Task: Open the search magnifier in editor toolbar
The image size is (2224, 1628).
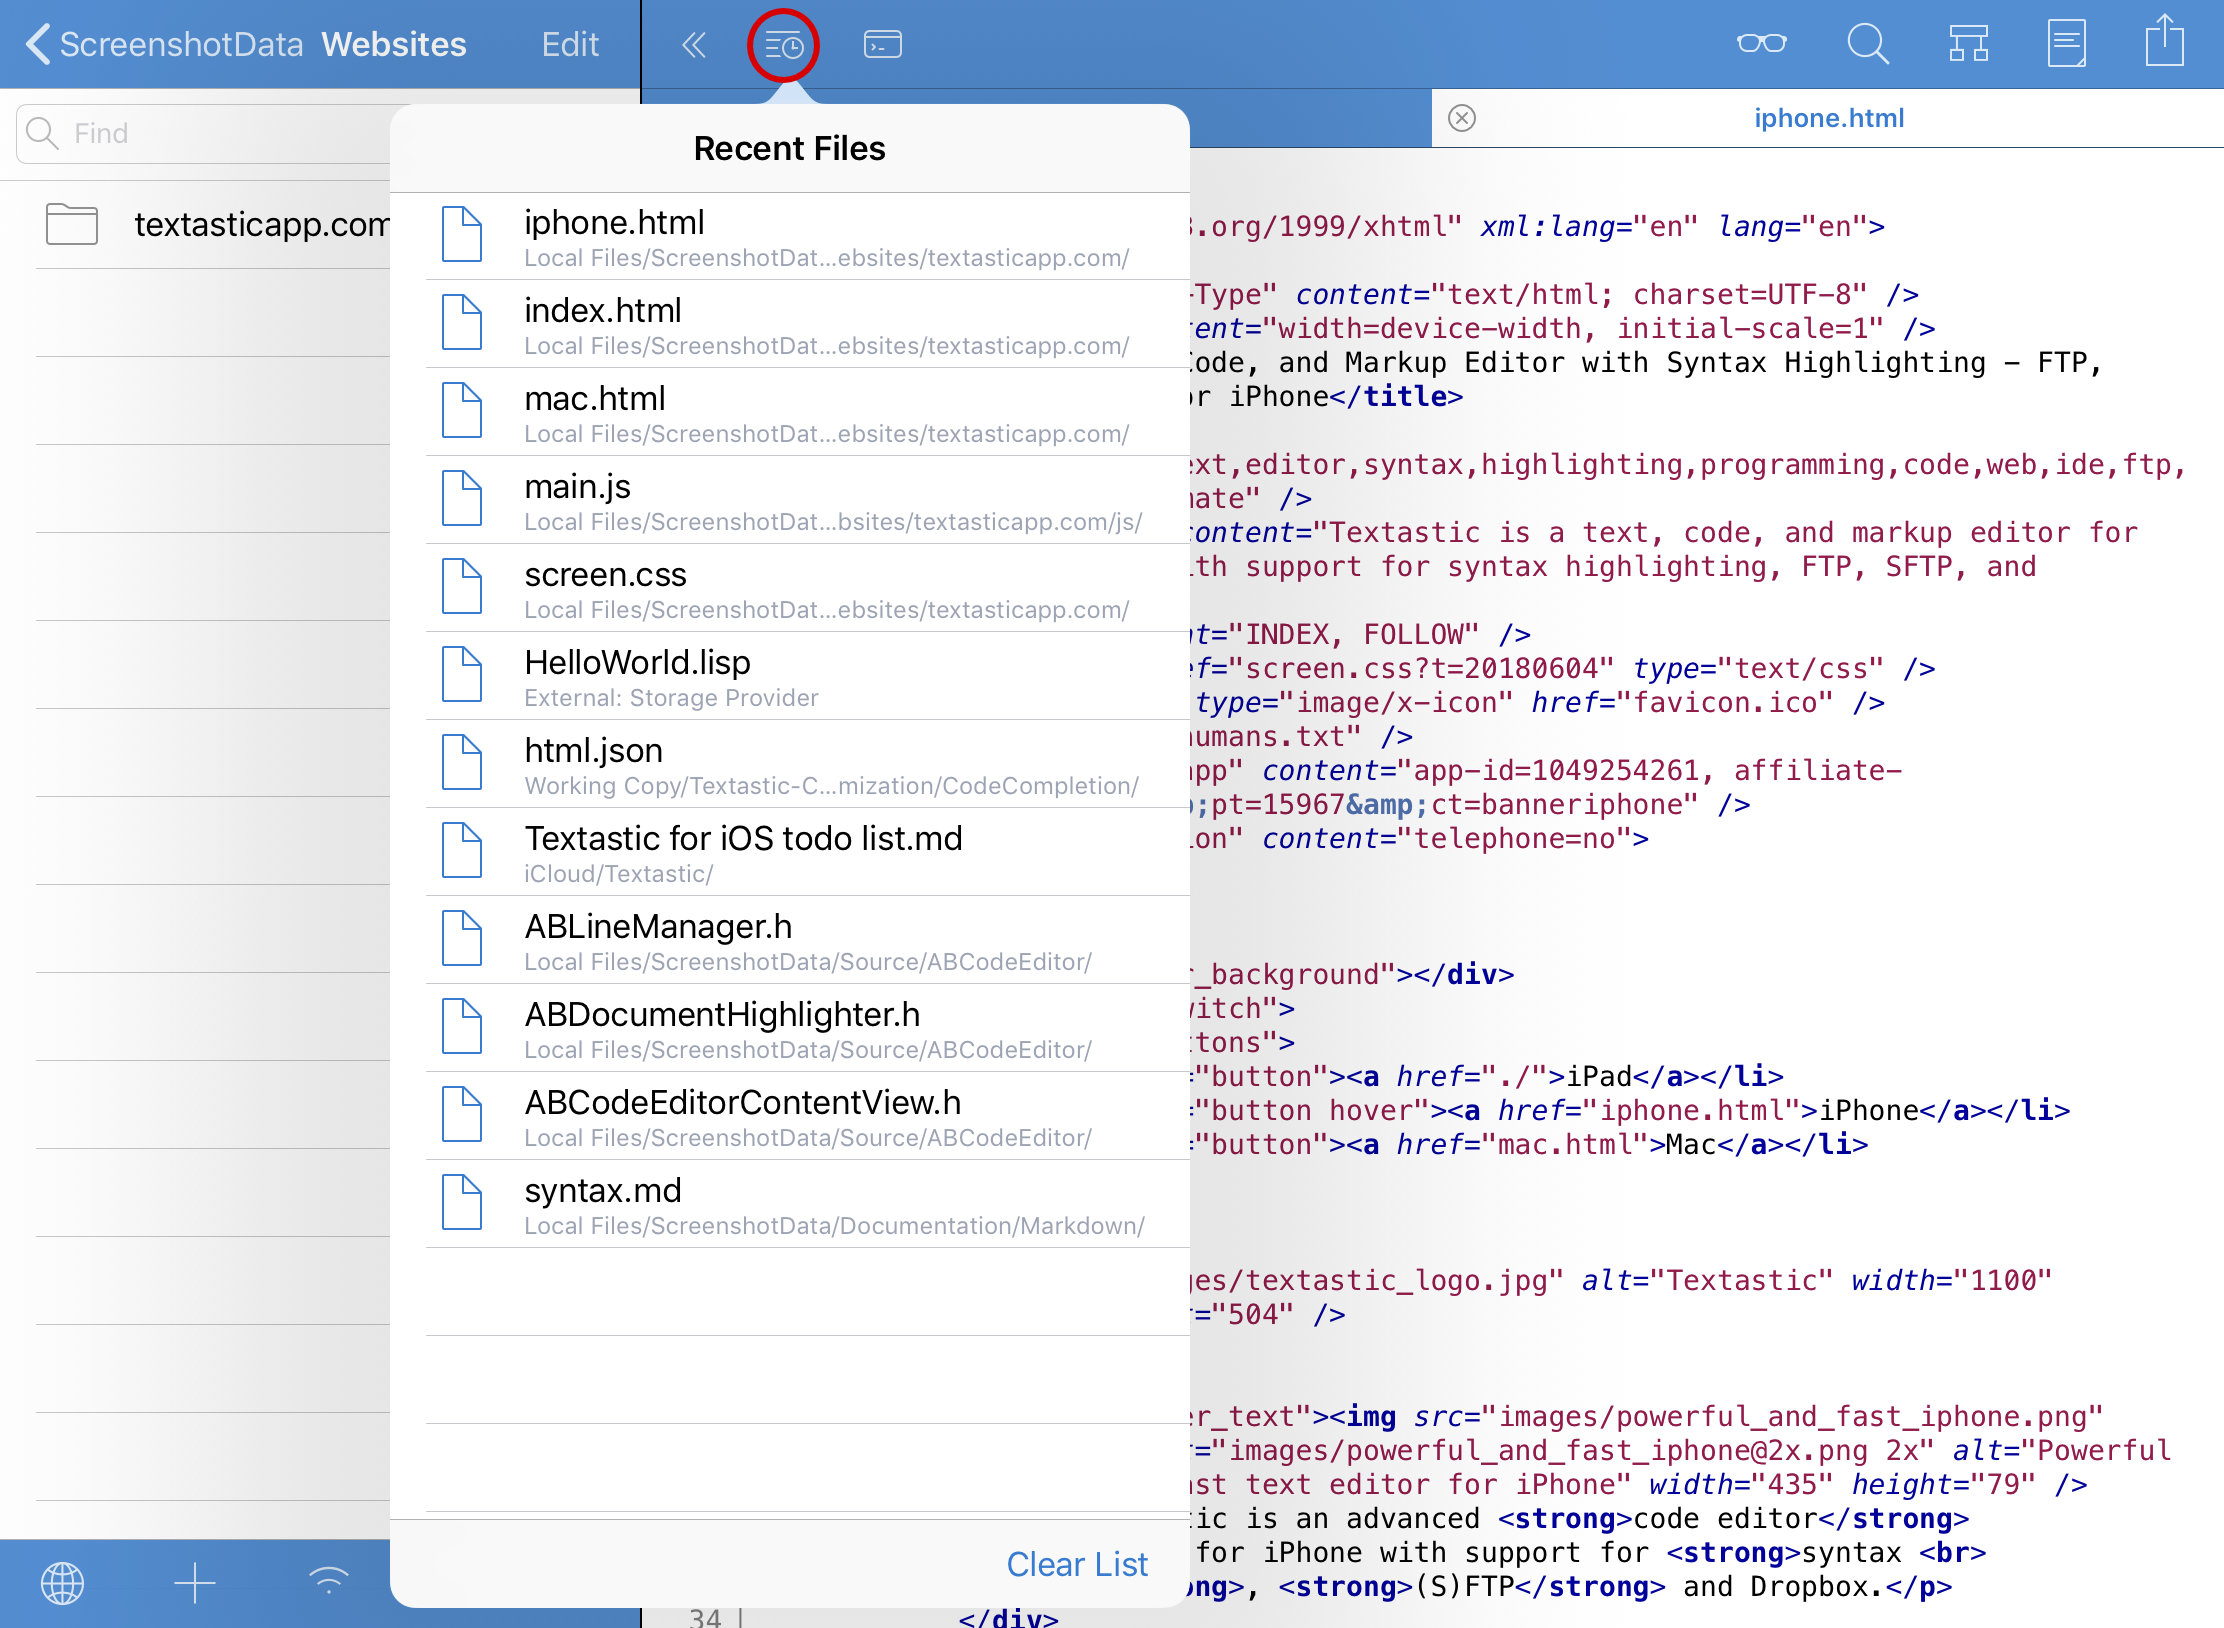Action: pos(1867,44)
